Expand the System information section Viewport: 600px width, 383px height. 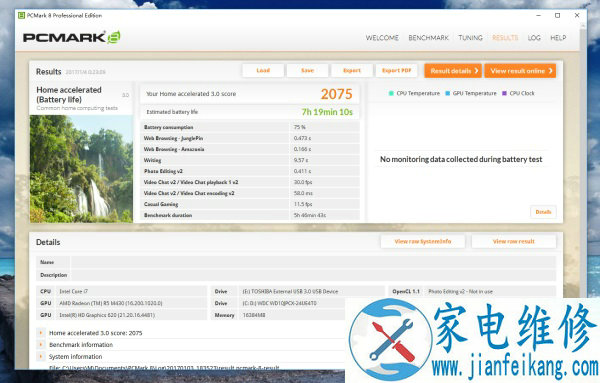pos(41,357)
